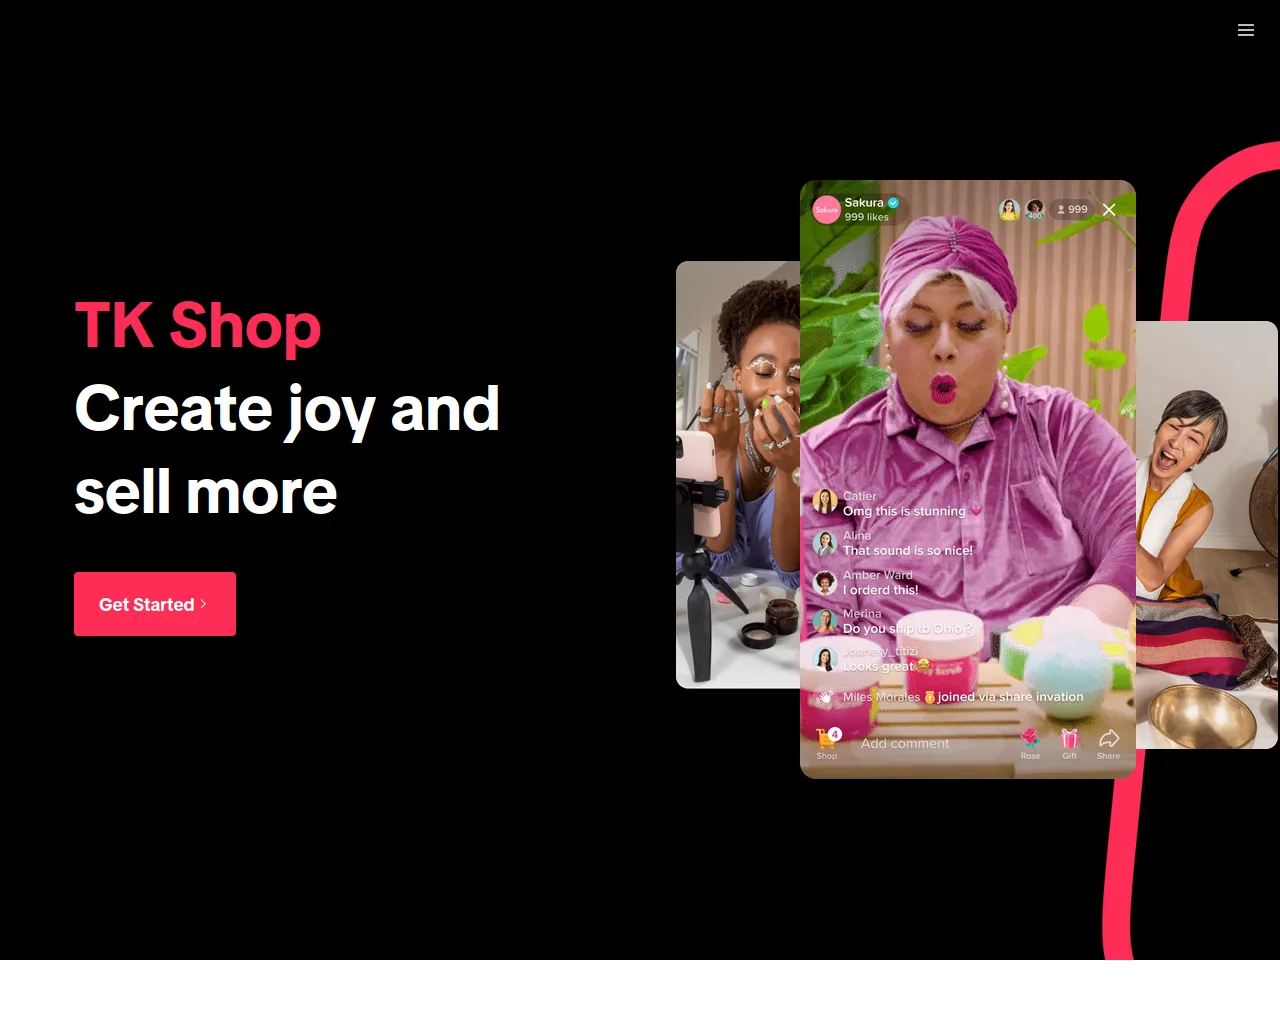Click the Get Started button
Image resolution: width=1280 pixels, height=1024 pixels.
pyautogui.click(x=155, y=604)
